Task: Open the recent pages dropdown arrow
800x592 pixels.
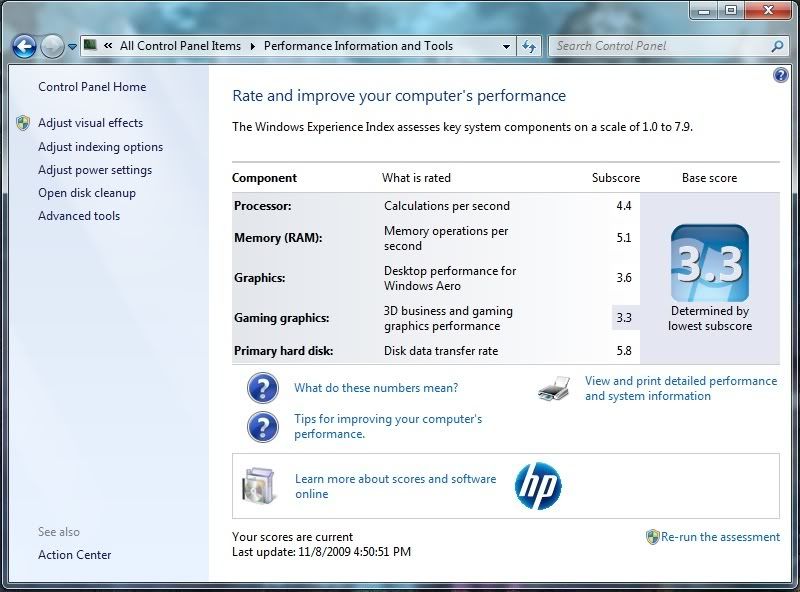Action: click(72, 47)
